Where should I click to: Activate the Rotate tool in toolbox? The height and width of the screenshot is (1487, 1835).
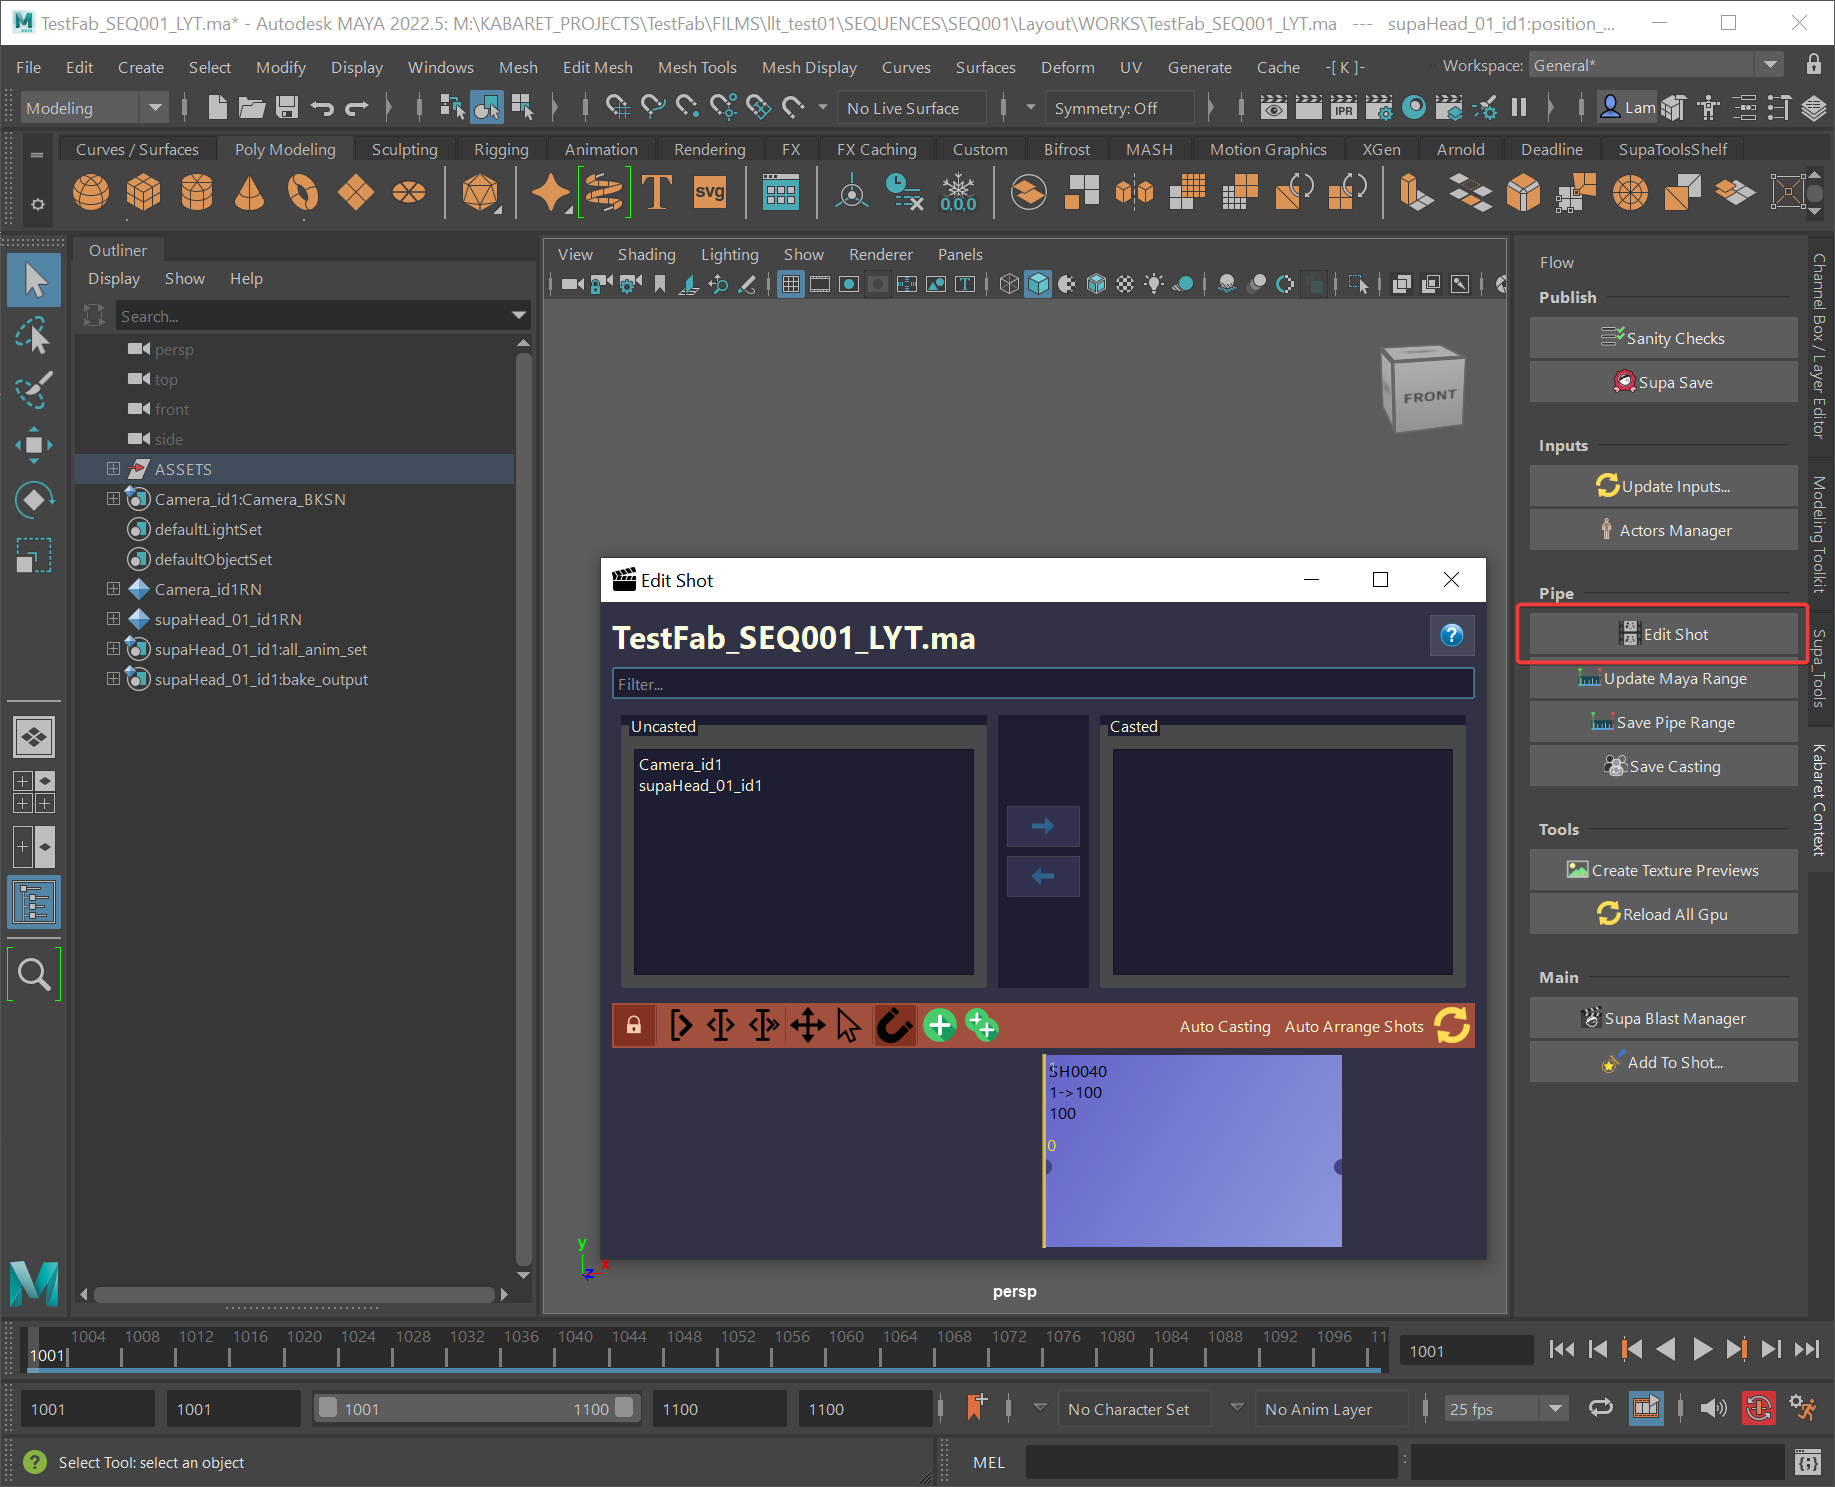pos(34,499)
